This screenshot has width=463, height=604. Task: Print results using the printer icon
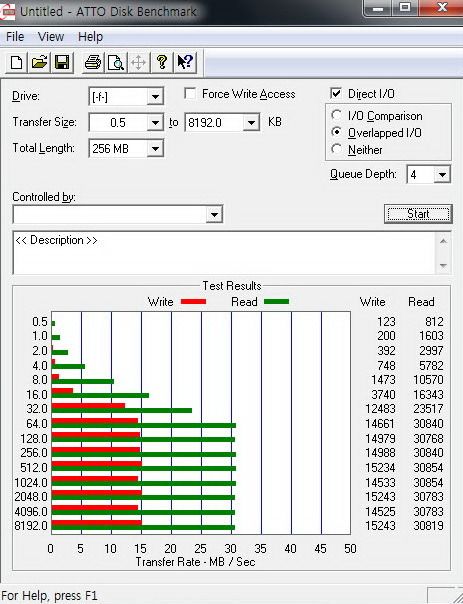(92, 62)
